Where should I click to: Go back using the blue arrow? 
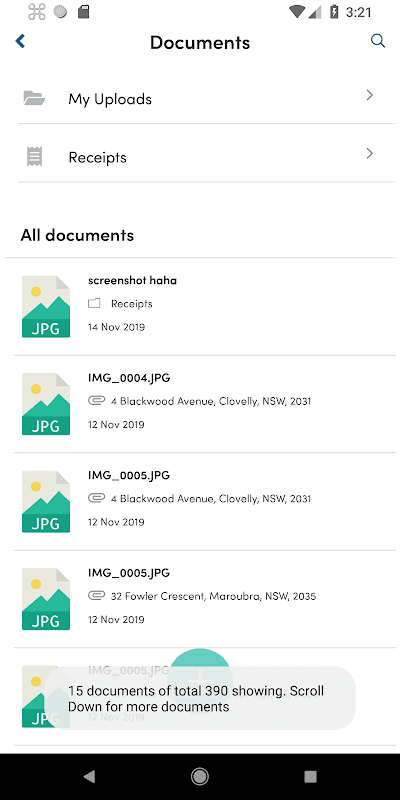point(20,41)
